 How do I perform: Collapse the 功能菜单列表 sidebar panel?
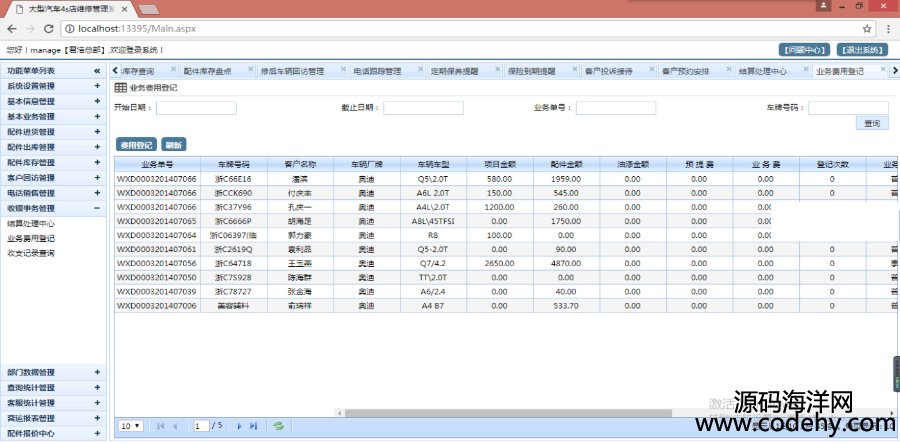(x=97, y=71)
